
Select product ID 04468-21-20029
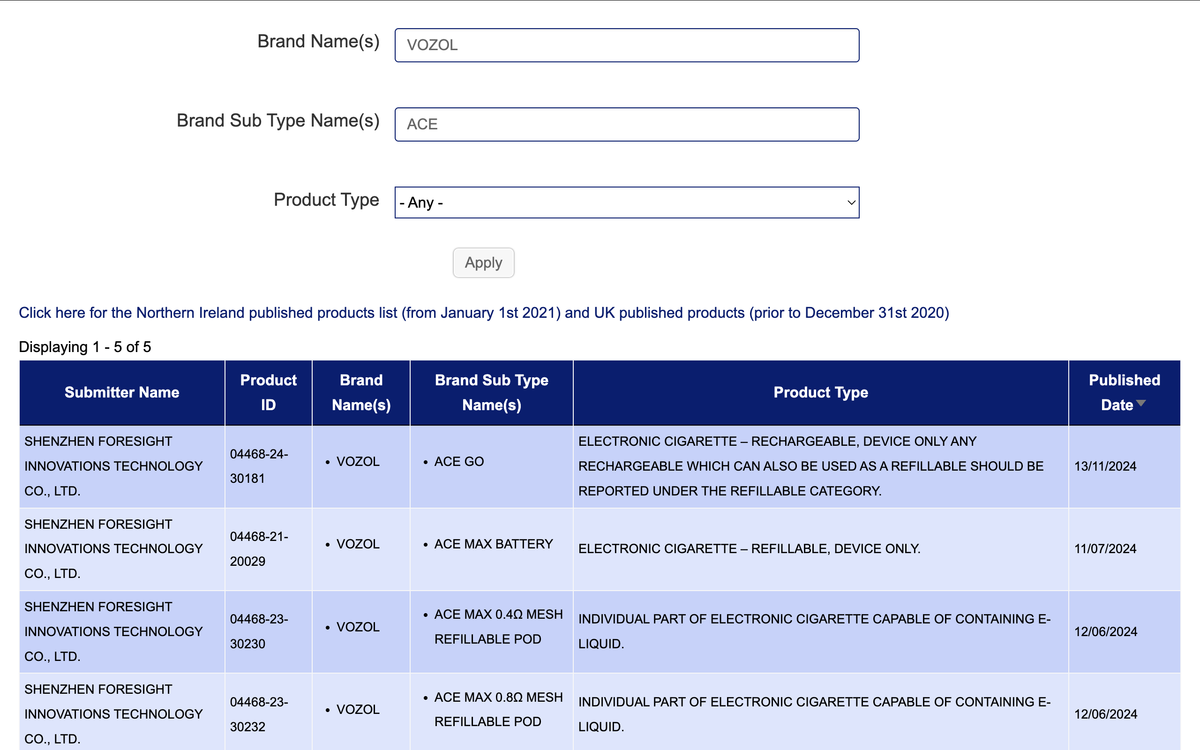click(259, 549)
